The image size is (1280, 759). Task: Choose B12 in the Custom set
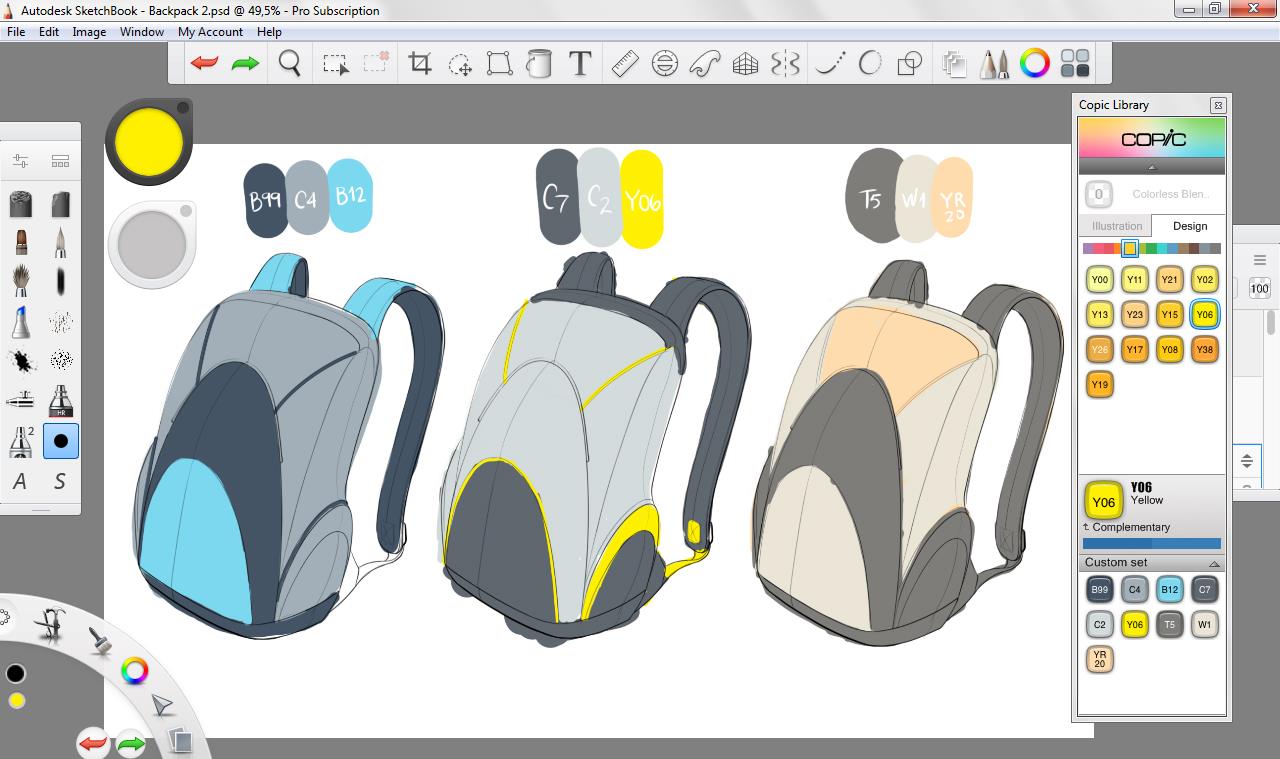pyautogui.click(x=1170, y=590)
